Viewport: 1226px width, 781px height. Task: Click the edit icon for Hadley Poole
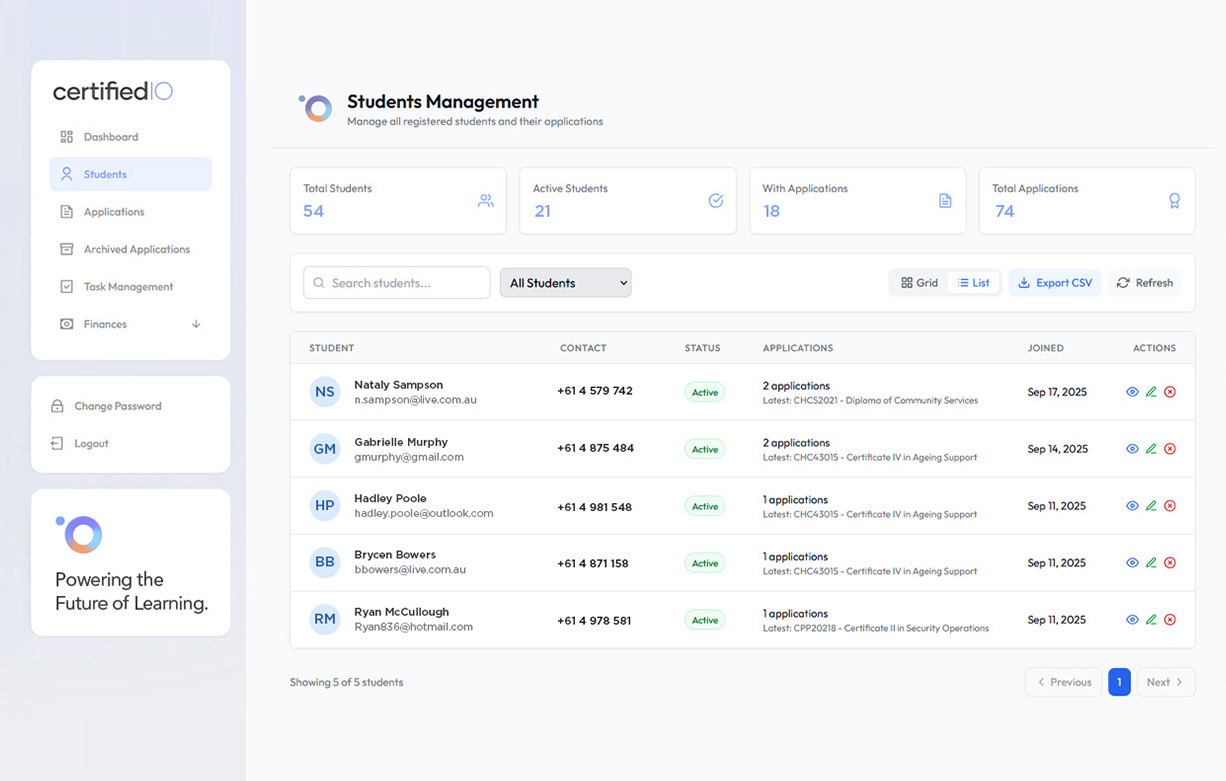coord(1151,506)
